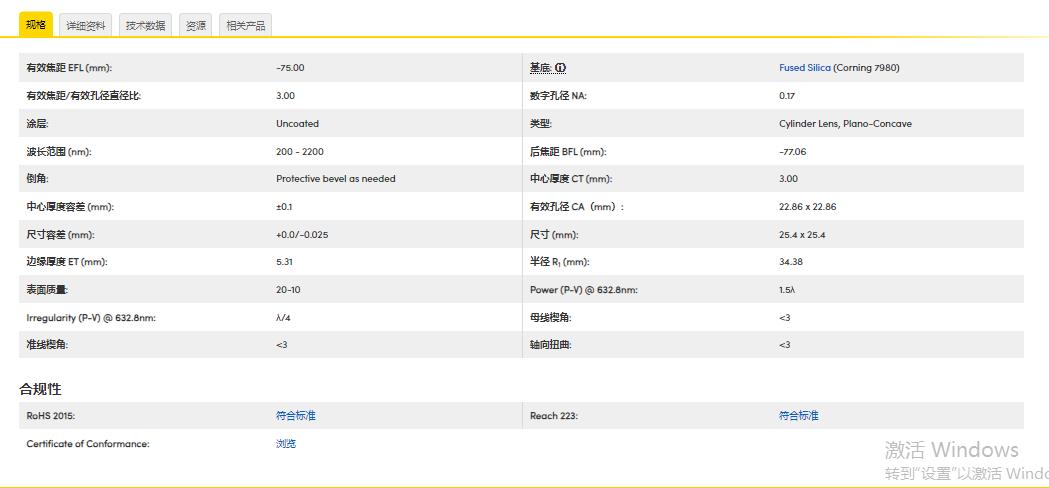The image size is (1049, 488).
Task: Click the Reach 223 符合标准 link
Action: [798, 416]
